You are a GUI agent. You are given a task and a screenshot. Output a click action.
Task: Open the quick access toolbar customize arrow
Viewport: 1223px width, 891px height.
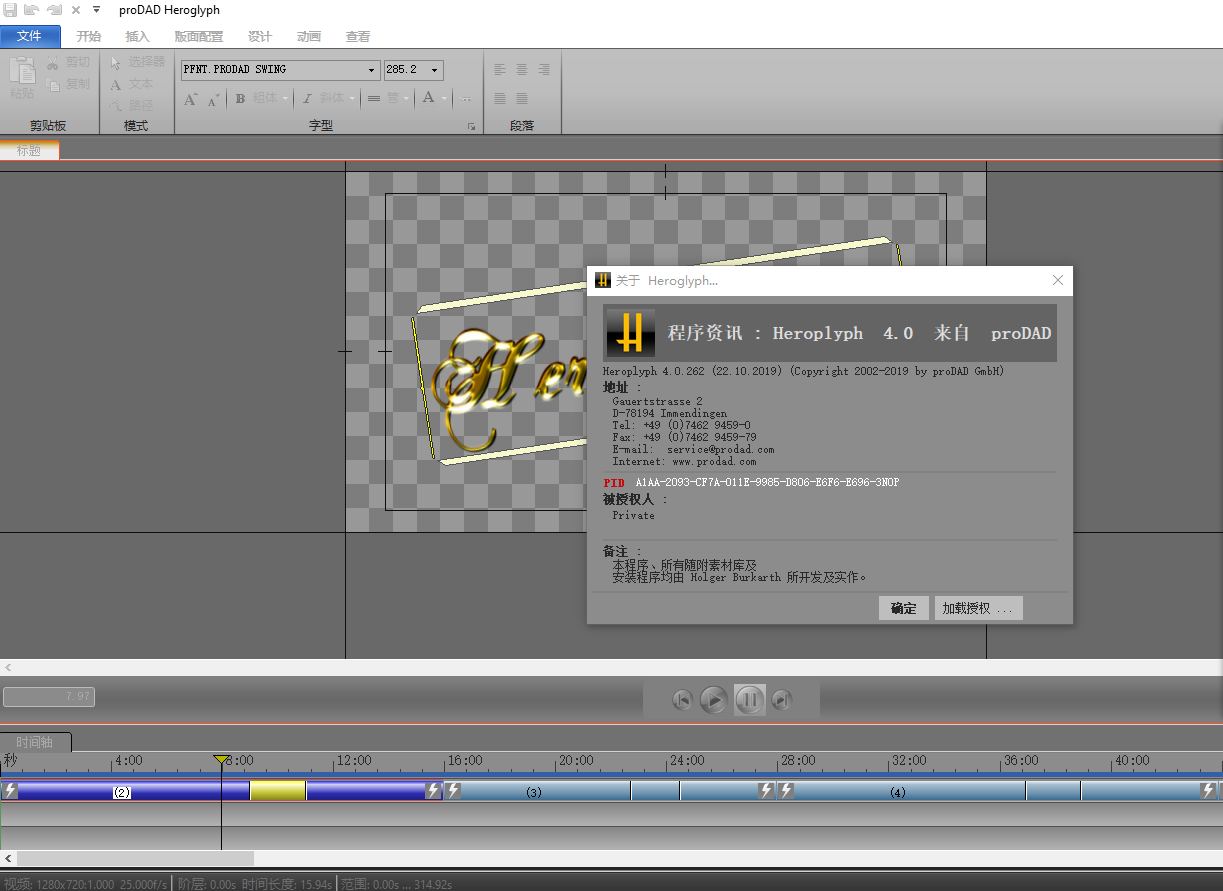pyautogui.click(x=96, y=10)
